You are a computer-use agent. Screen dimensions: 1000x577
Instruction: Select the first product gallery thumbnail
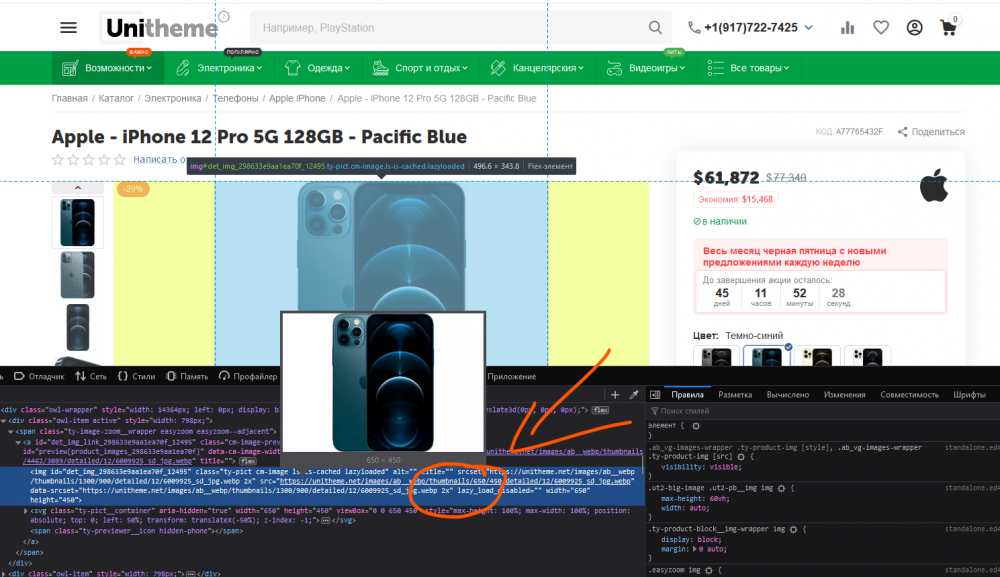(x=78, y=222)
